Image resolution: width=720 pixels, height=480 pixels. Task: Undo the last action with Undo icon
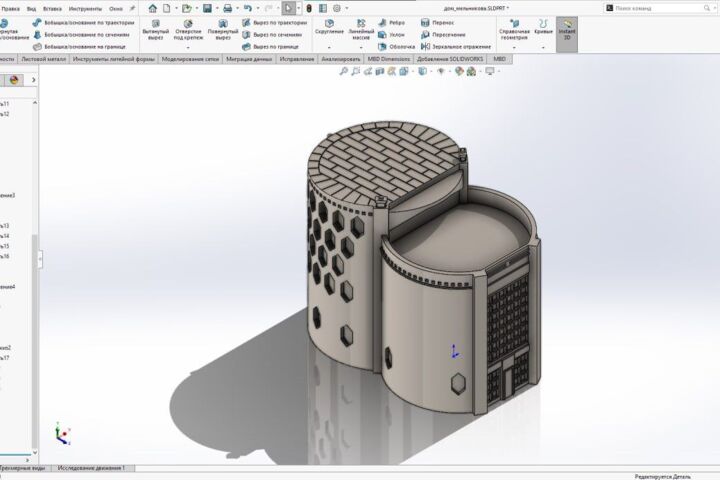click(248, 8)
